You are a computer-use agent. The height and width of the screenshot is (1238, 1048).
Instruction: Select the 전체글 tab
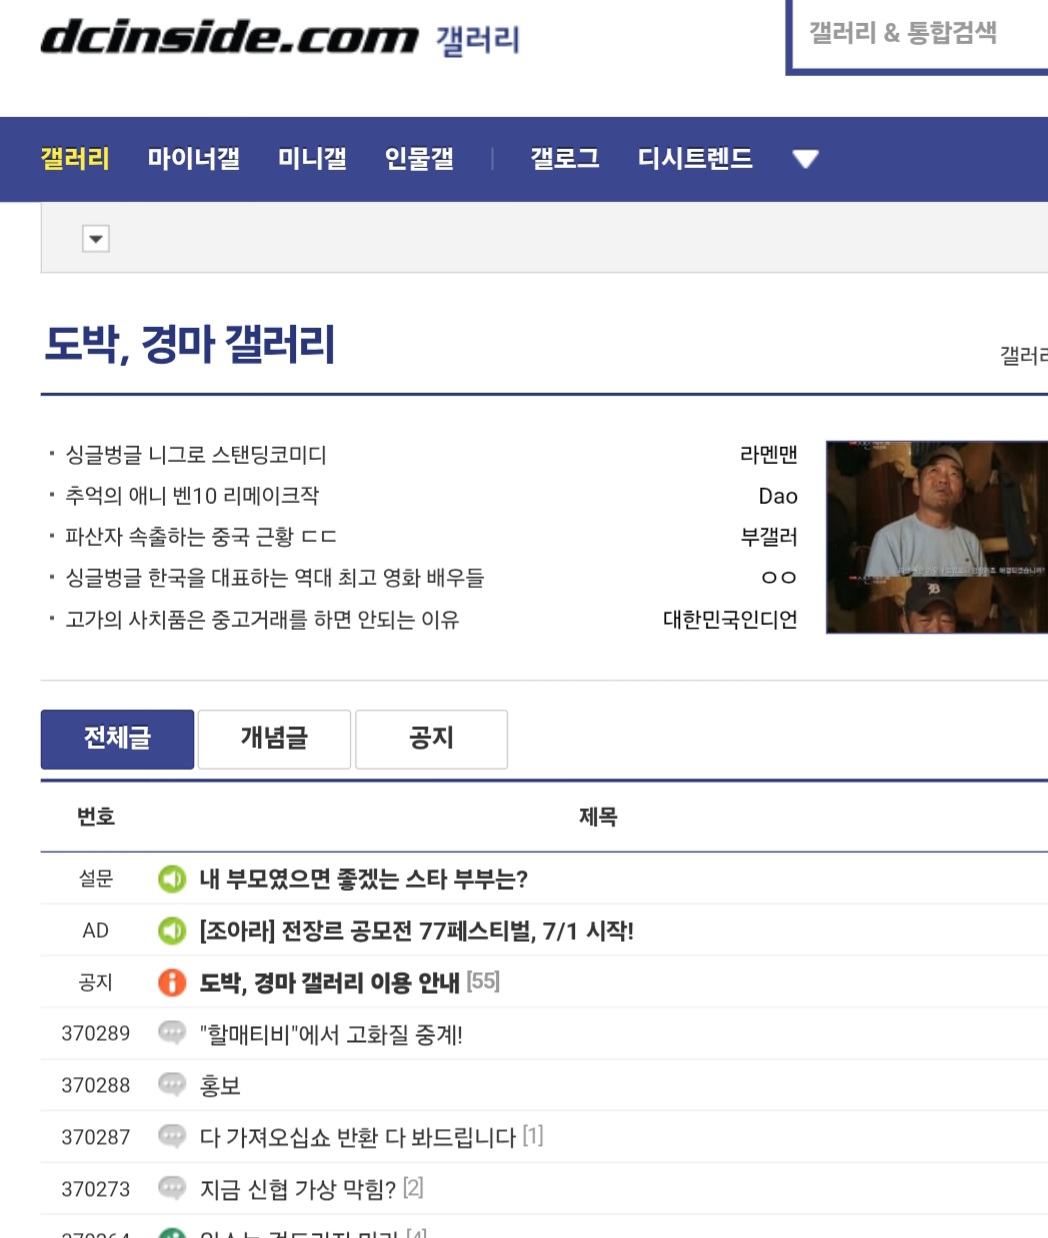pyautogui.click(x=117, y=739)
